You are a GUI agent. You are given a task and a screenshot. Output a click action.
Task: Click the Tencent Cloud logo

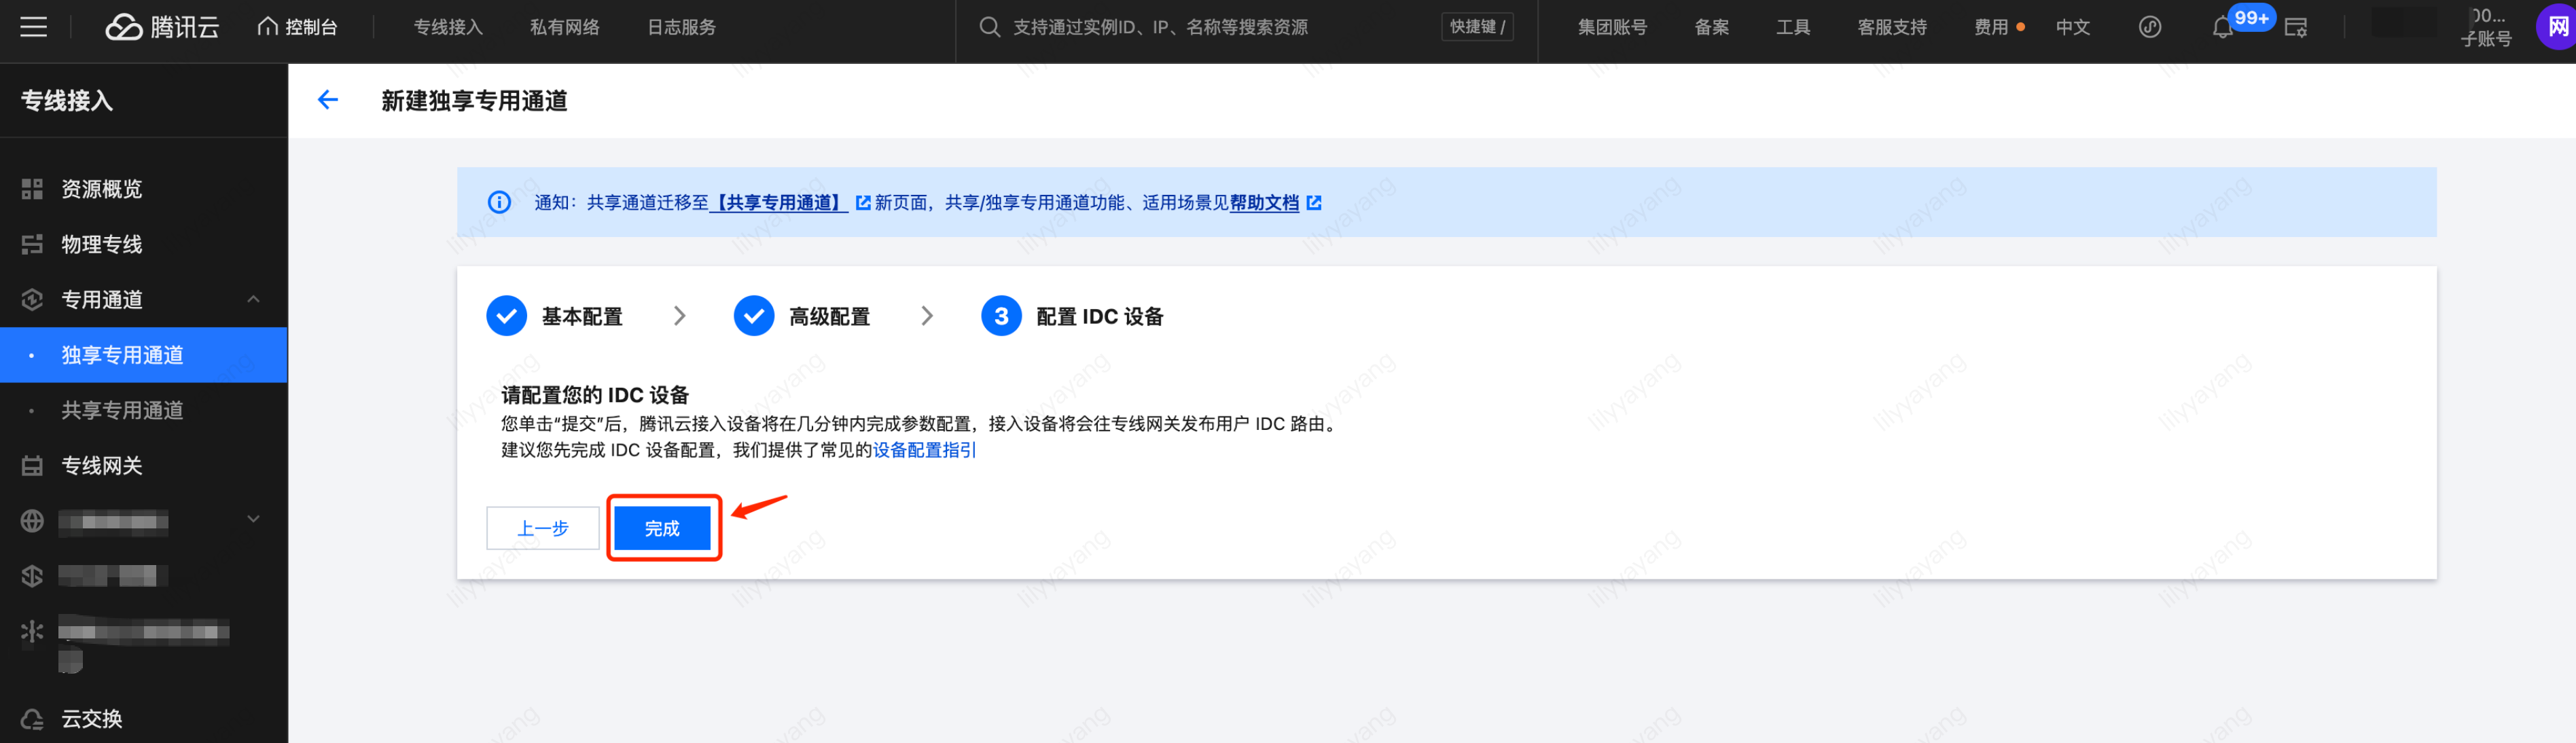point(162,27)
